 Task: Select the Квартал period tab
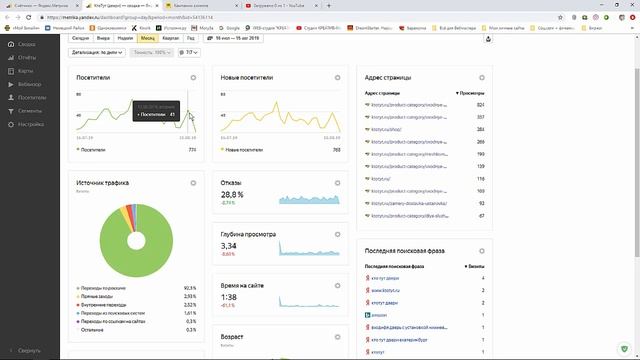[171, 38]
